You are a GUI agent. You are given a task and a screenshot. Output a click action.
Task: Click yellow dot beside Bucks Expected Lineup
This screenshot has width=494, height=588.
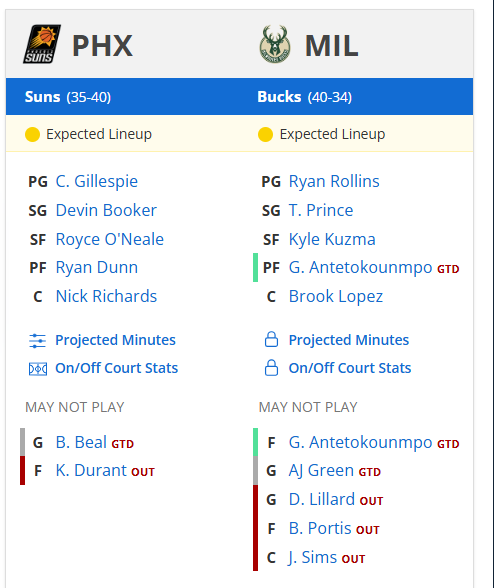click(x=266, y=134)
